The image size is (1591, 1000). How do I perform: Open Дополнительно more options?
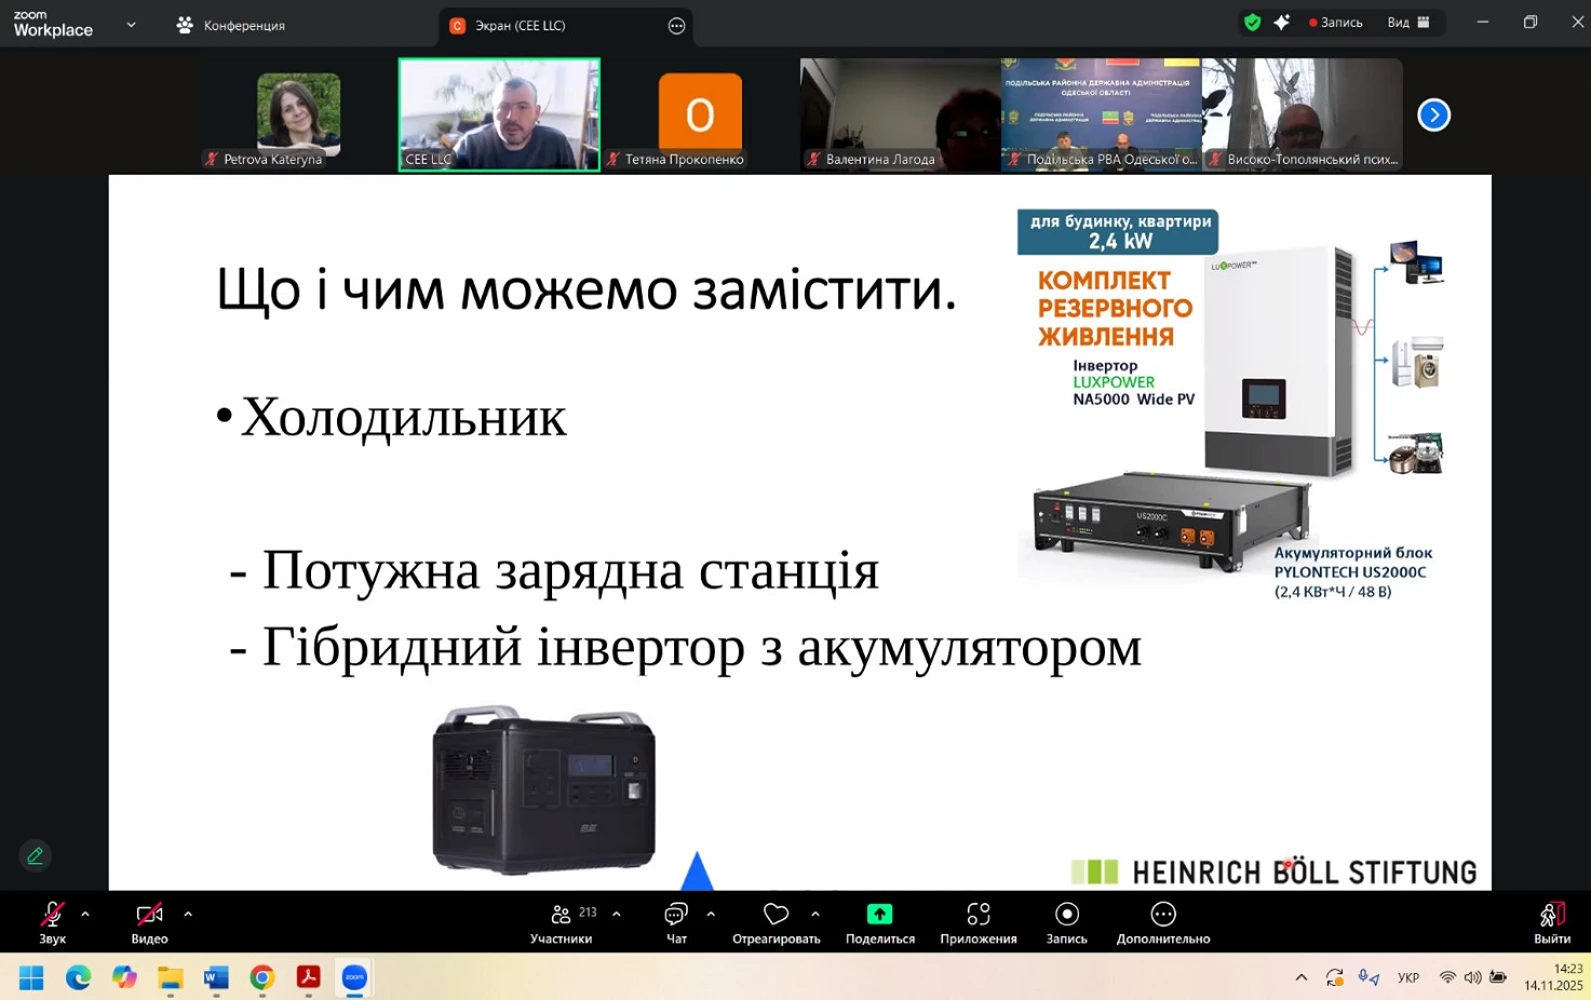(x=1162, y=915)
